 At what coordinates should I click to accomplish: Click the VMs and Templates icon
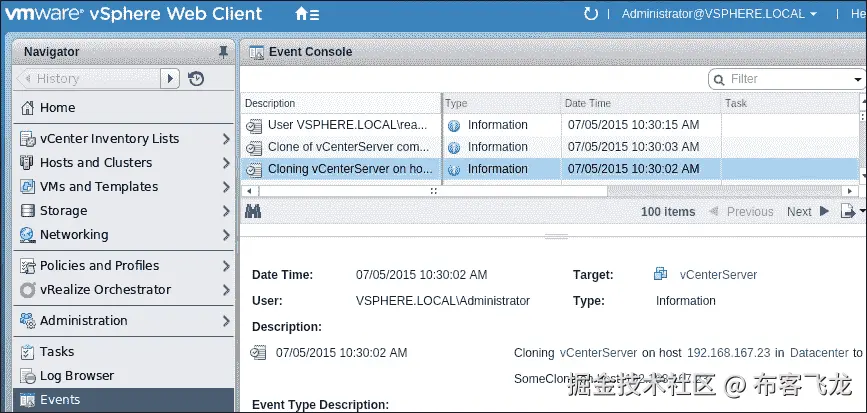27,187
